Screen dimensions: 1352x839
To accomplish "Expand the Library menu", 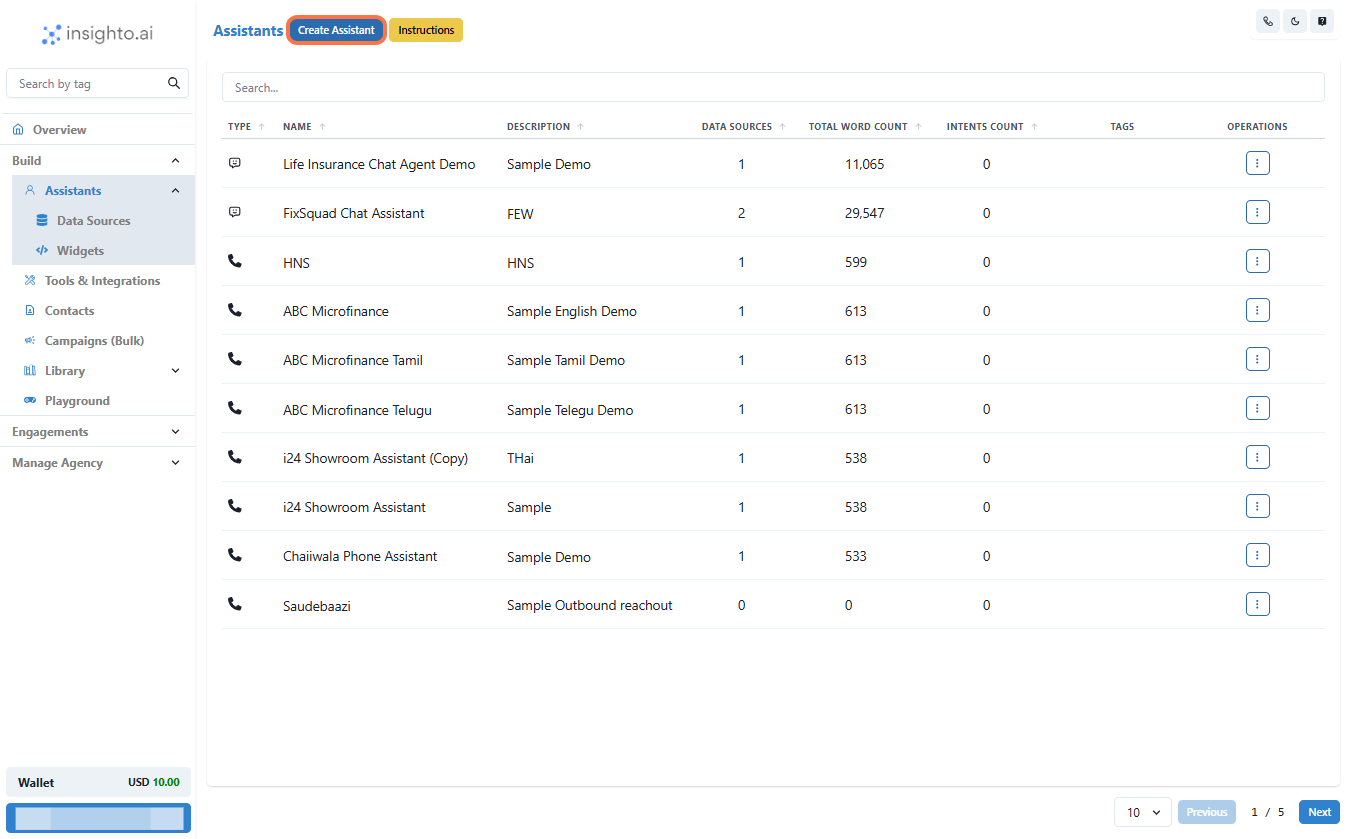I will (176, 371).
